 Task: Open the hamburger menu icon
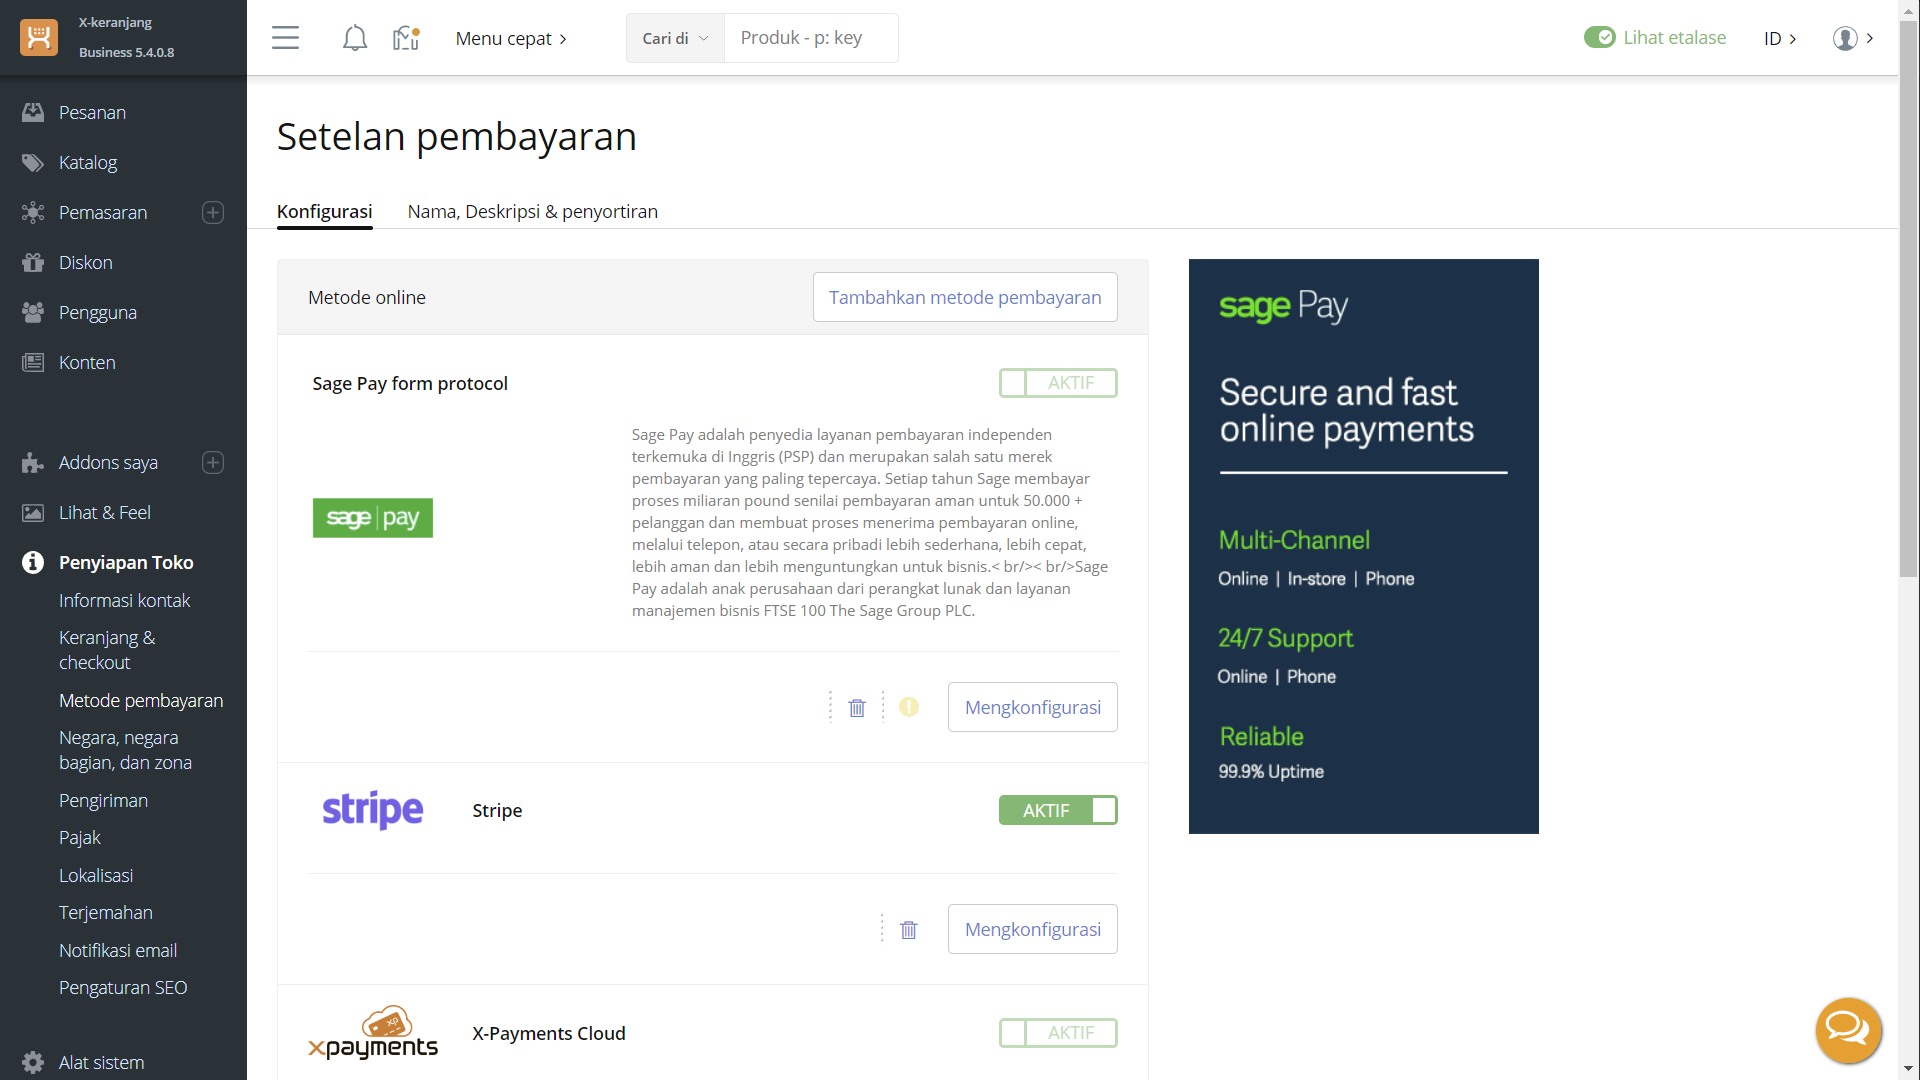(285, 38)
